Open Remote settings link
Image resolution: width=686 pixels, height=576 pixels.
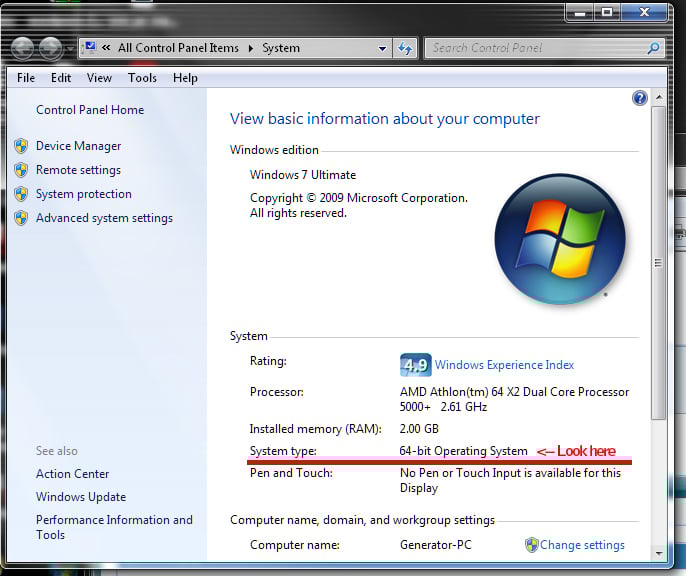(78, 170)
